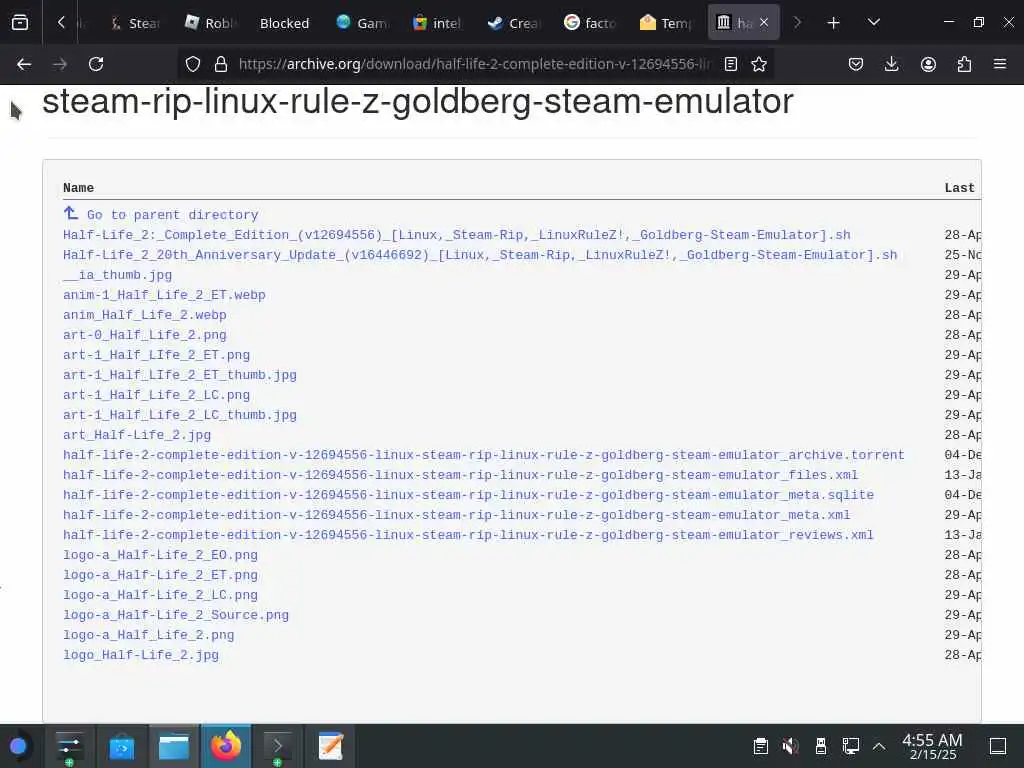Screen dimensions: 1024x768
Task: Click the tab strip scroll-right arrow
Action: pyautogui.click(x=797, y=23)
